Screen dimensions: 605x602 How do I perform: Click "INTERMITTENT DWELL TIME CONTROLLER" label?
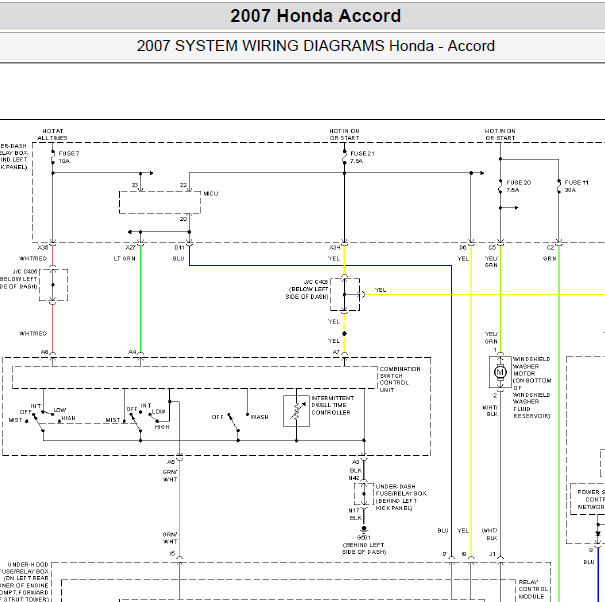[332, 405]
